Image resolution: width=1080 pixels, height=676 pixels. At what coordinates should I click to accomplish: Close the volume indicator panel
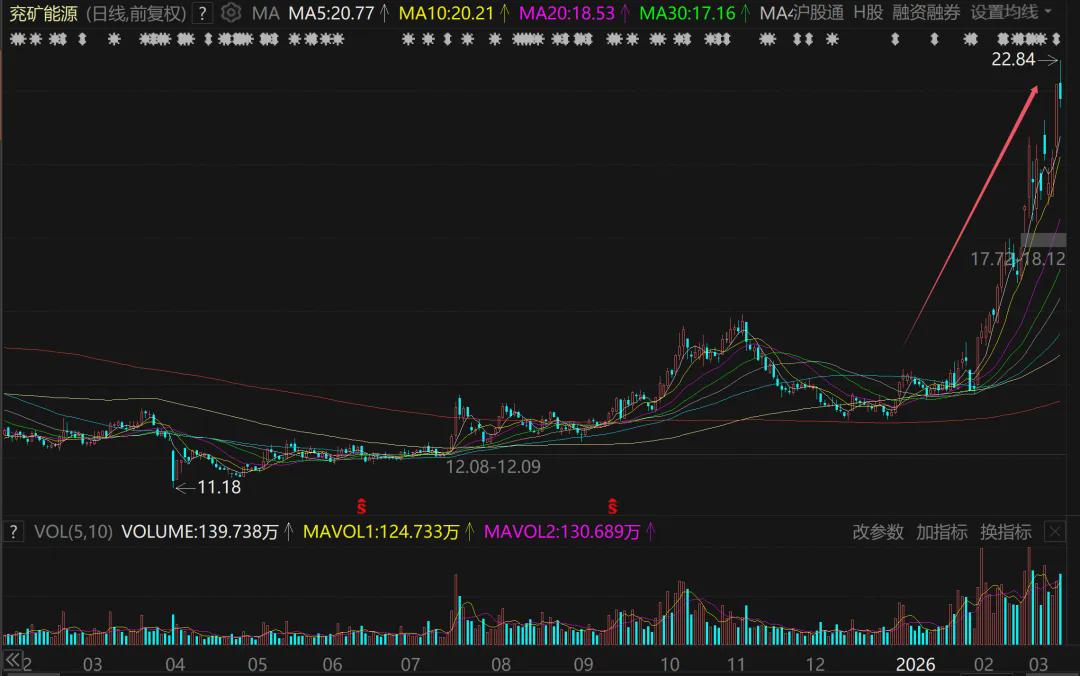click(x=1053, y=532)
